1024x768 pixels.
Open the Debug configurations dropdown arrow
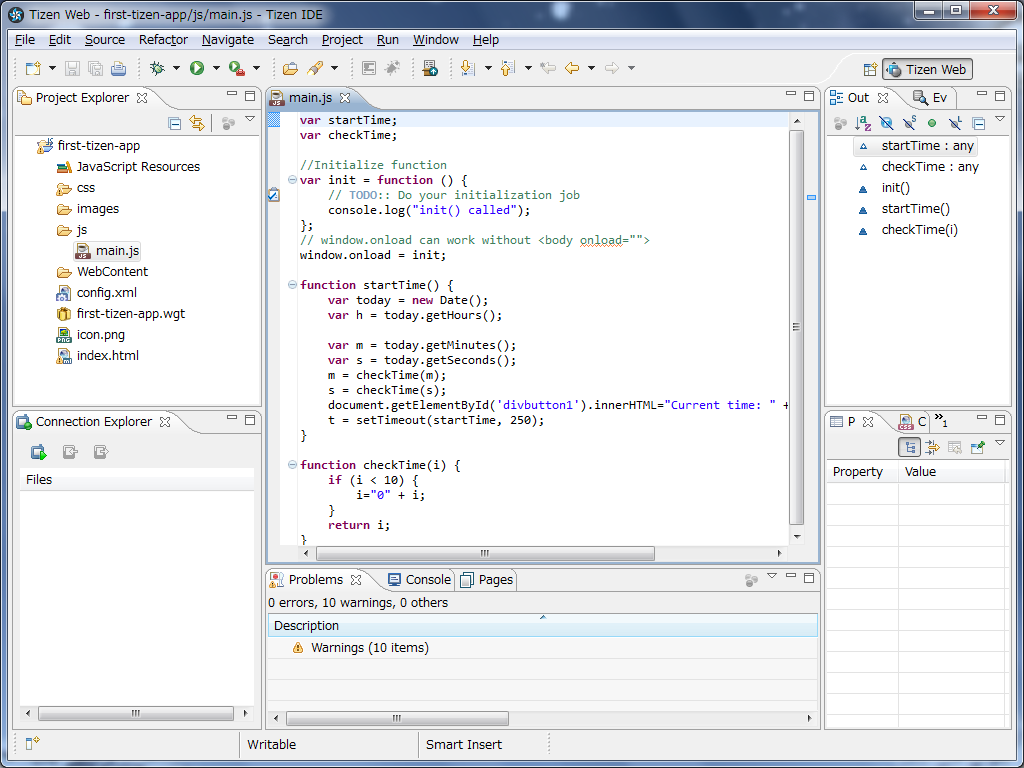click(x=176, y=68)
